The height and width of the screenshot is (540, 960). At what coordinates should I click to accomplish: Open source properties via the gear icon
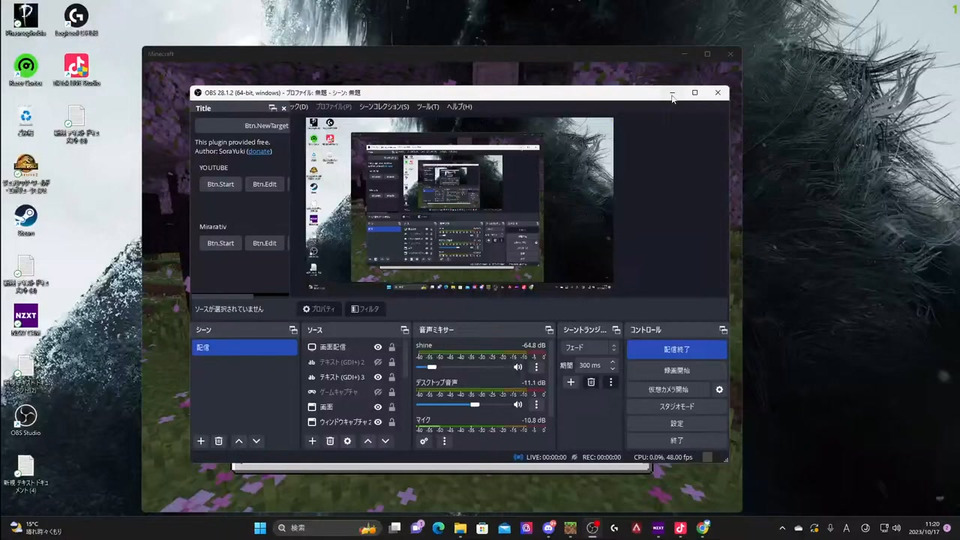(x=348, y=441)
